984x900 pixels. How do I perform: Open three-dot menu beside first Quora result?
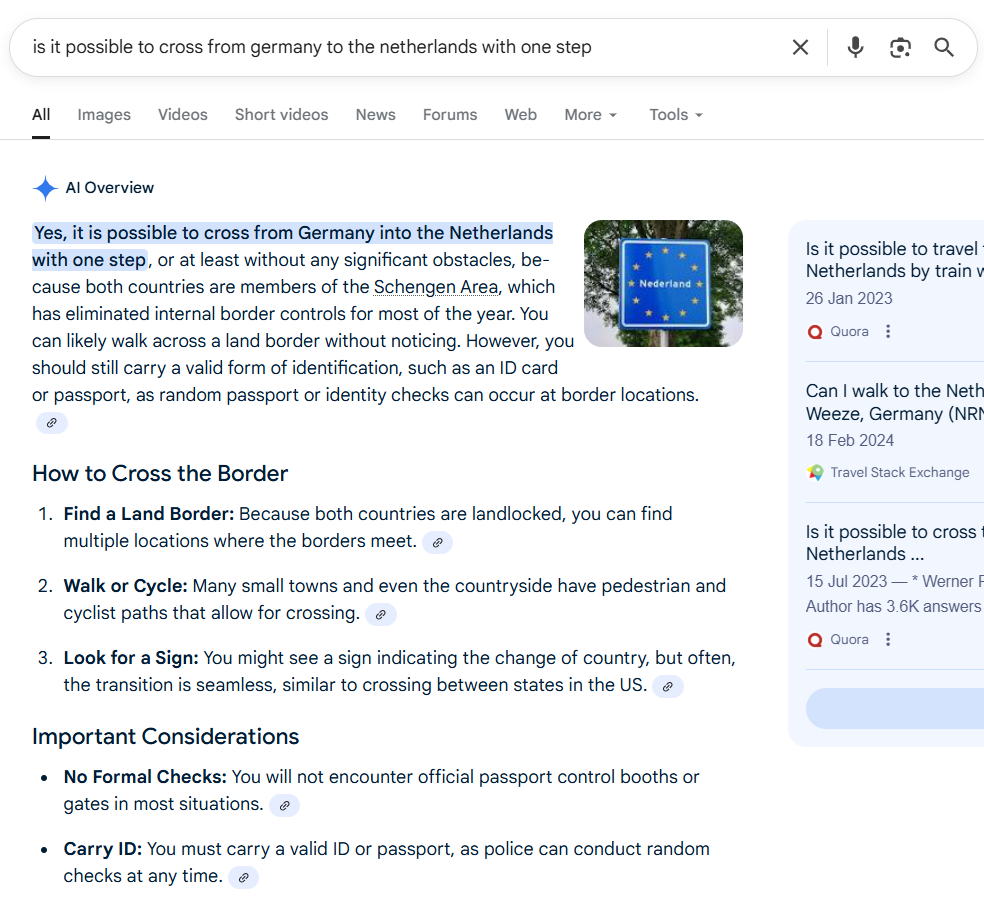pyautogui.click(x=888, y=331)
